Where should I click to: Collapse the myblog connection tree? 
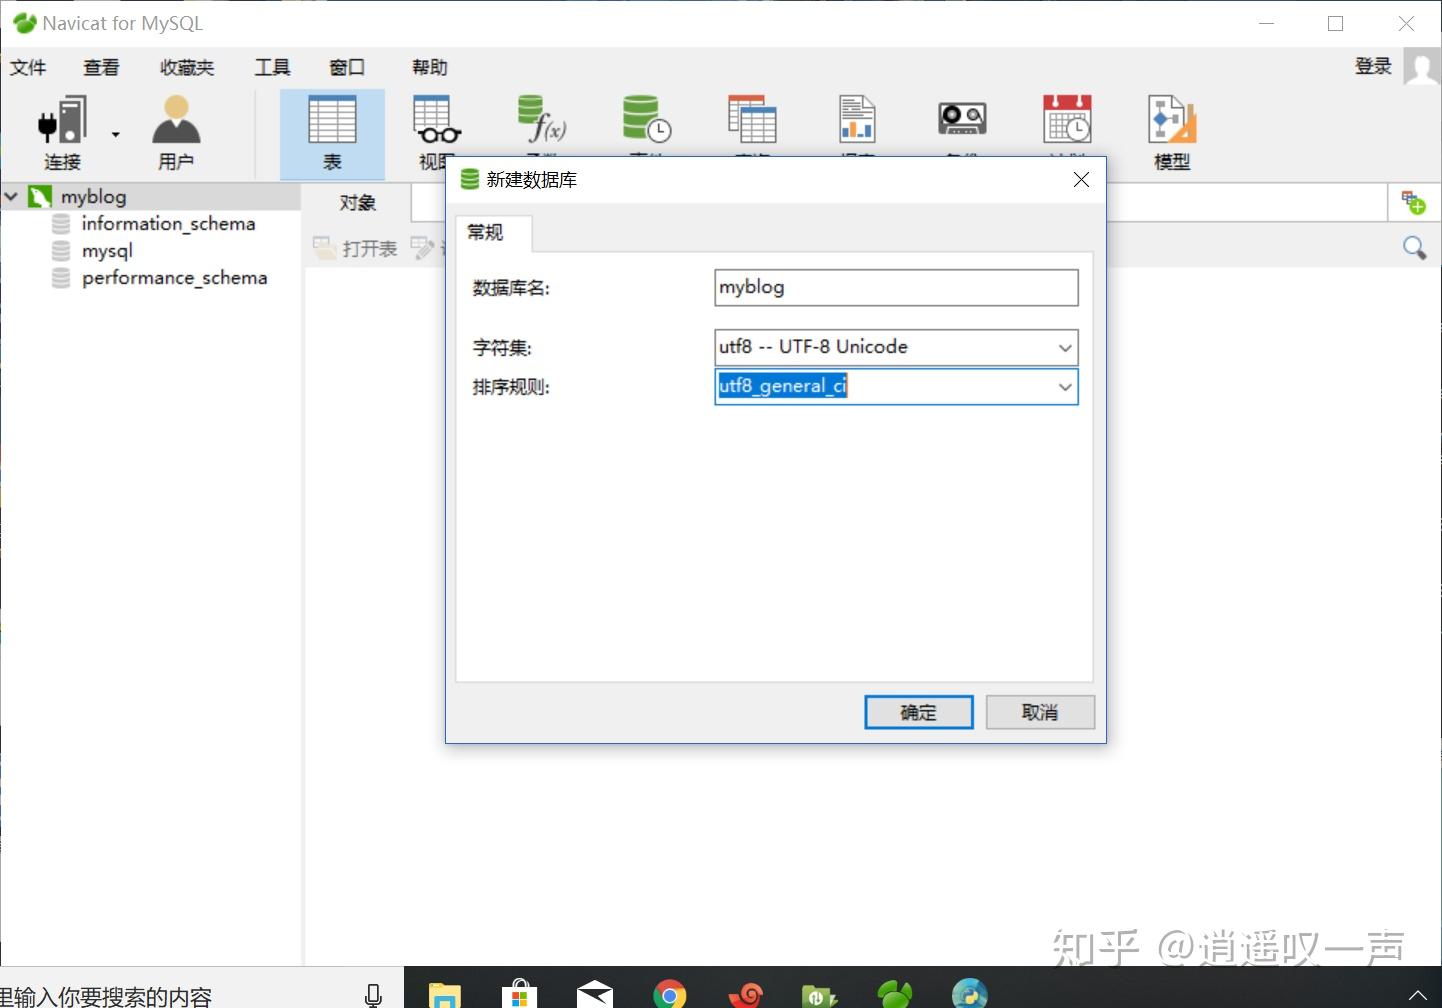11,196
